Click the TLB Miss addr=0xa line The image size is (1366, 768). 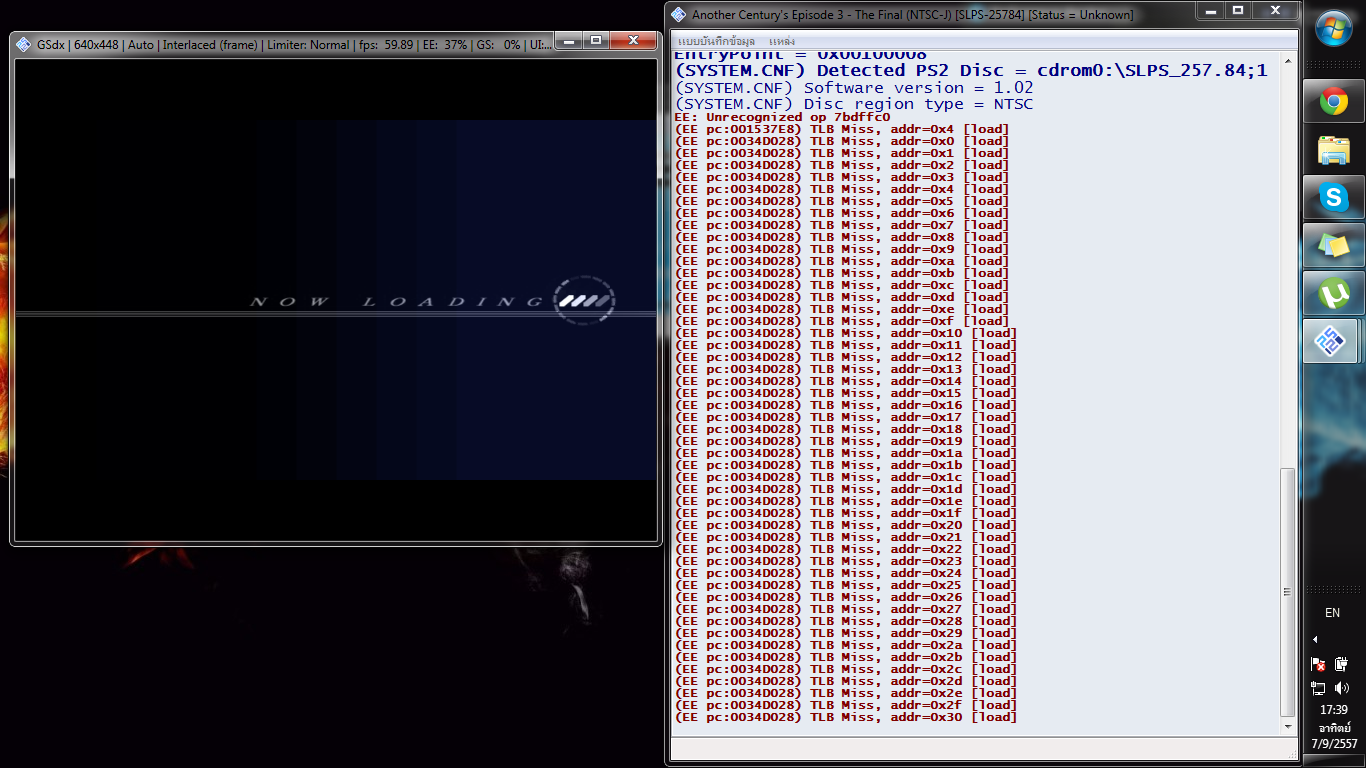(842, 261)
